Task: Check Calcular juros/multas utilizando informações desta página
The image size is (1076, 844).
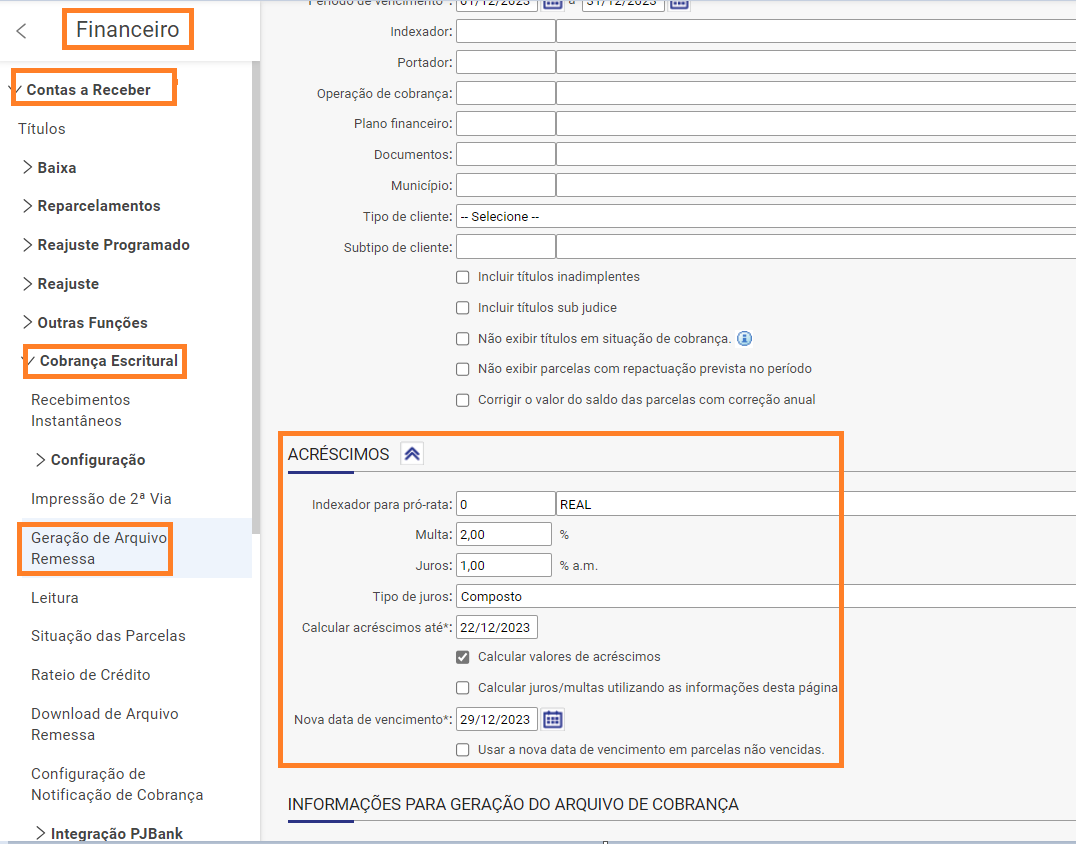Action: [463, 688]
